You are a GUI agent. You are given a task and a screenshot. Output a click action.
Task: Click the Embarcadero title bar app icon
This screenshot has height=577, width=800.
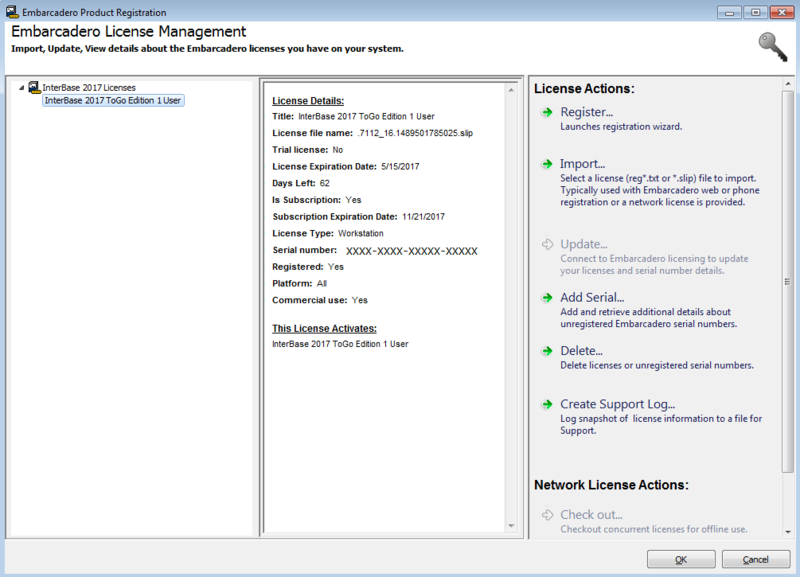[x=12, y=11]
